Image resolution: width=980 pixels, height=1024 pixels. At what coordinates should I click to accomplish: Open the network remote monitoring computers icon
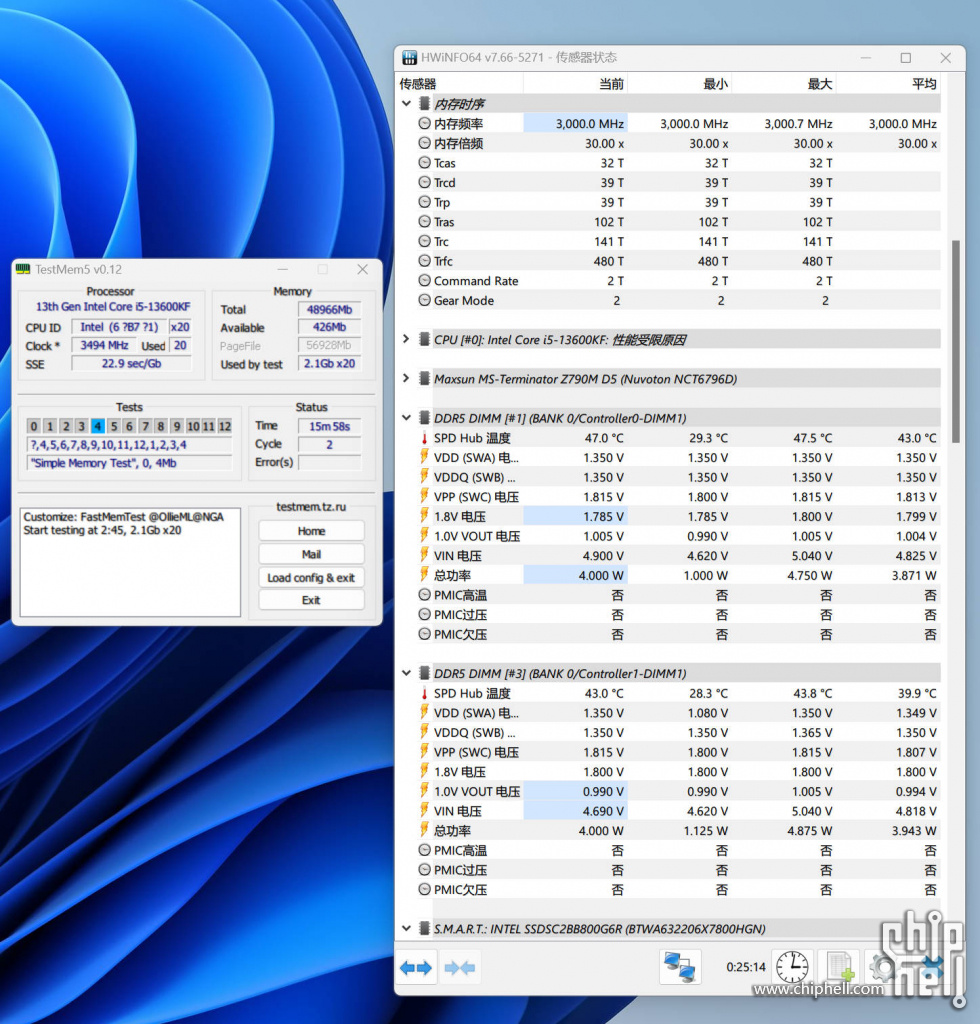coord(679,967)
